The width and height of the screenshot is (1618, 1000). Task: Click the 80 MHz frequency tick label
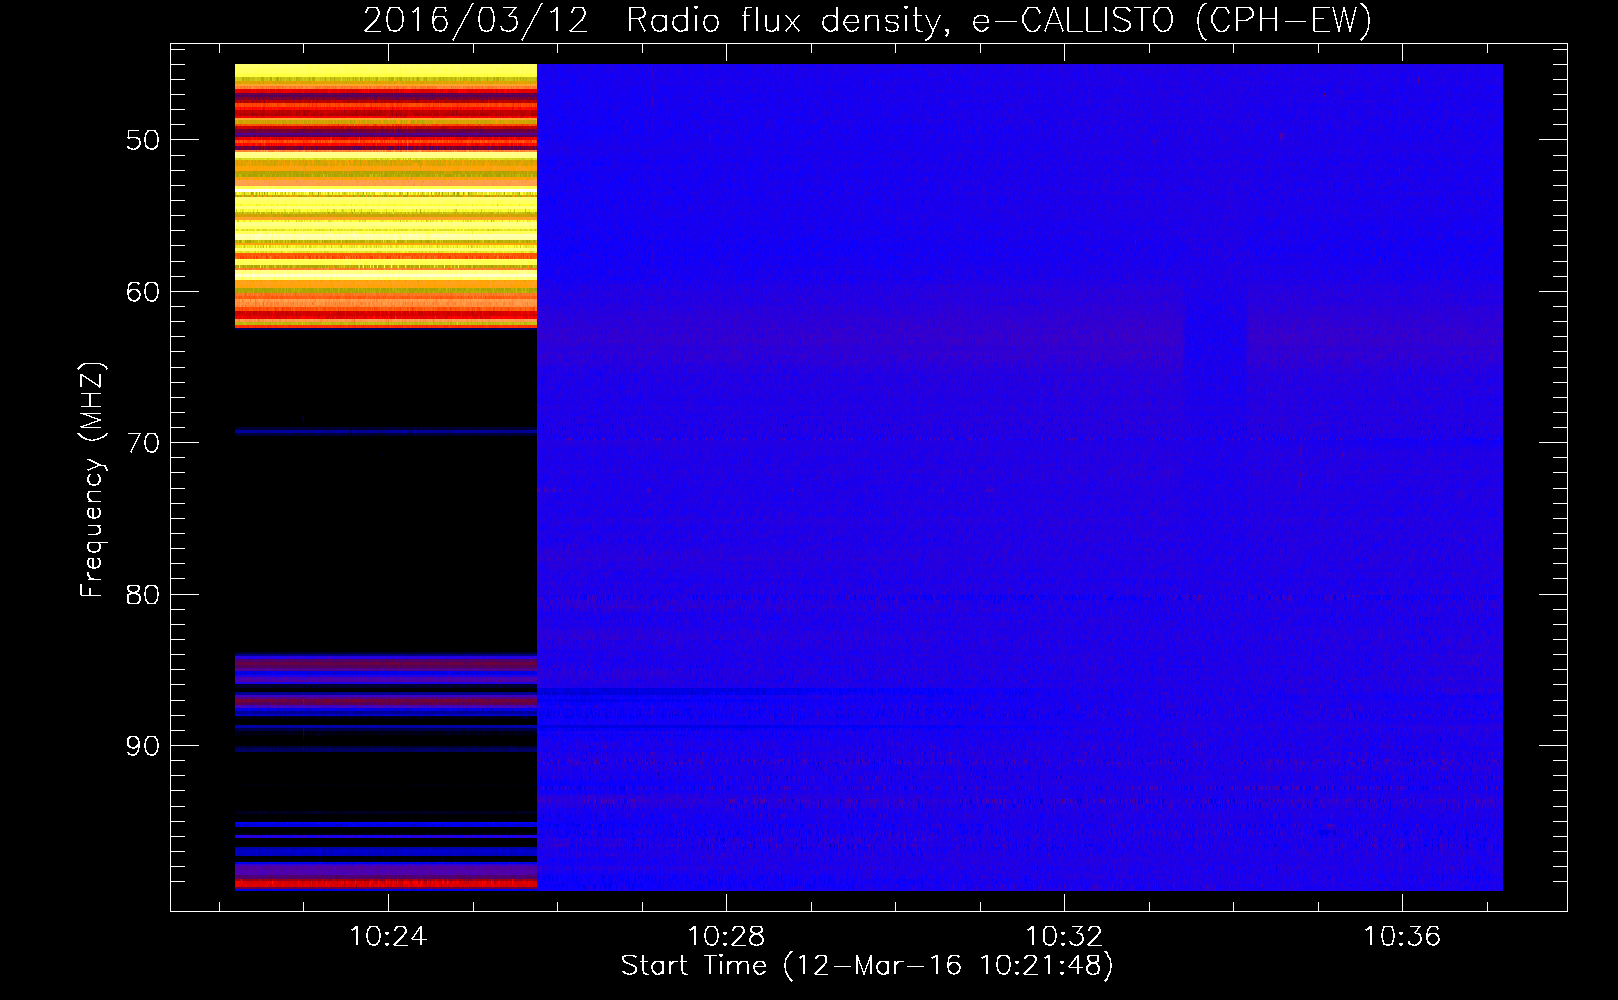143,595
